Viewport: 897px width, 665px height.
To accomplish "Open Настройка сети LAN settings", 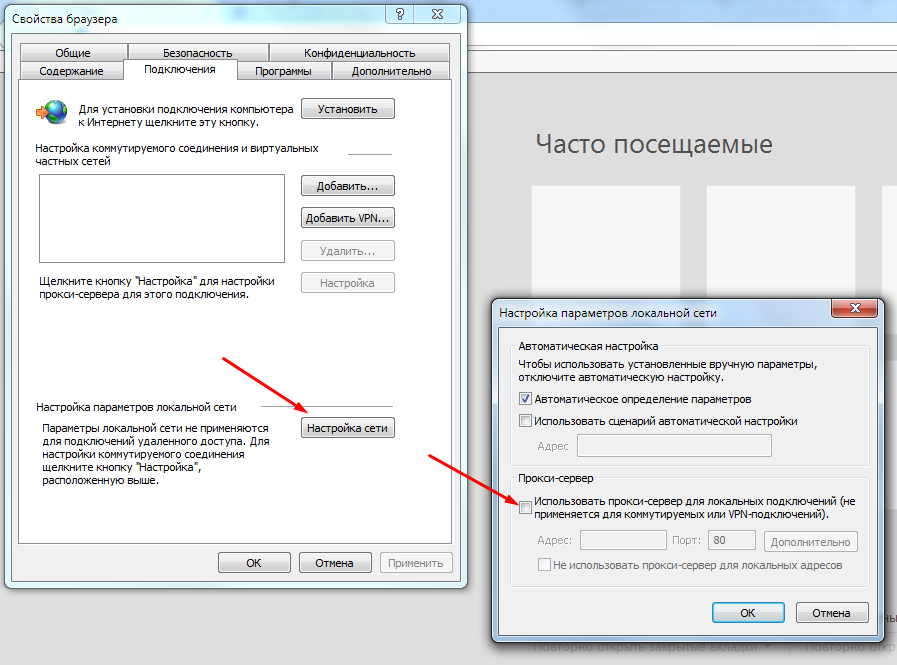I will point(347,428).
